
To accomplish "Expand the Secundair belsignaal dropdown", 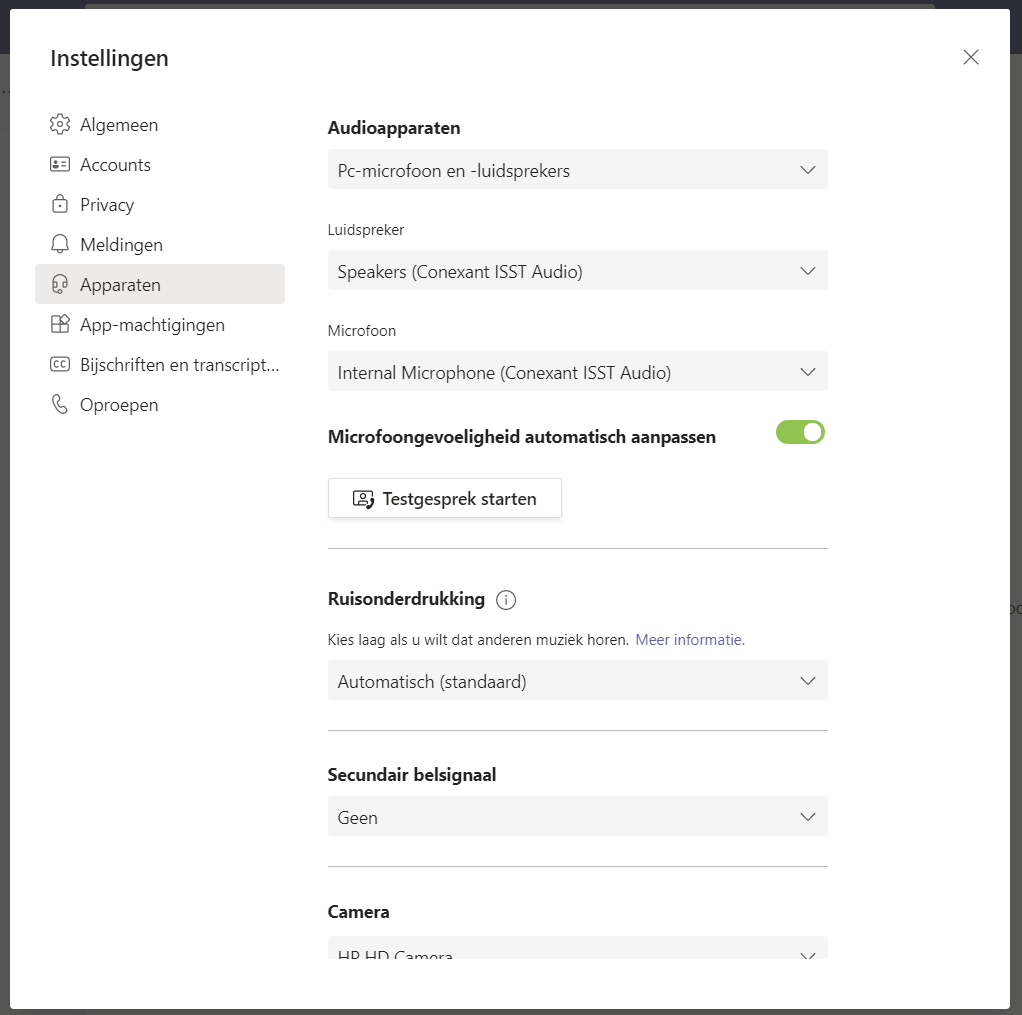I will point(577,816).
